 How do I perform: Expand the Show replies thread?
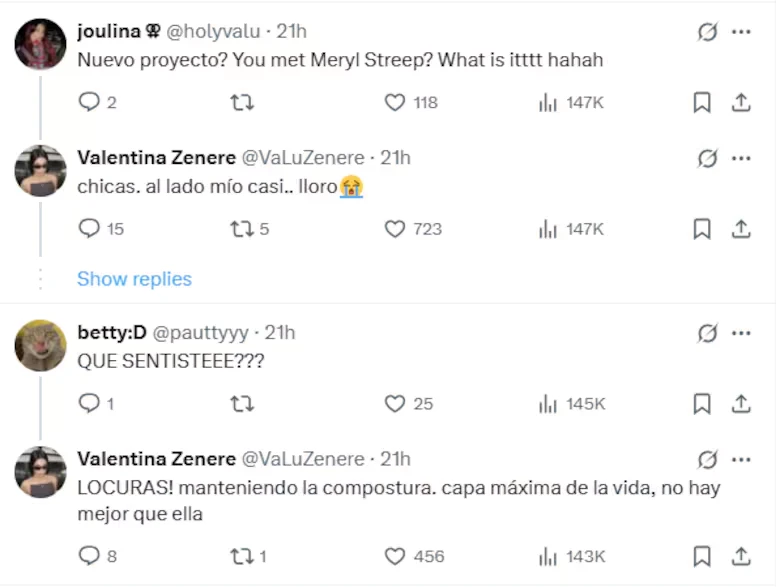click(134, 279)
